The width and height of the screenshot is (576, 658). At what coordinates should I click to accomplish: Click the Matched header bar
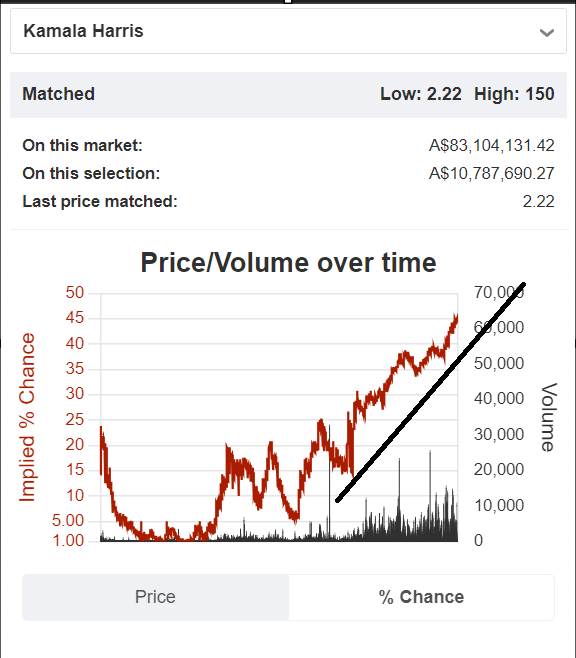coord(288,94)
